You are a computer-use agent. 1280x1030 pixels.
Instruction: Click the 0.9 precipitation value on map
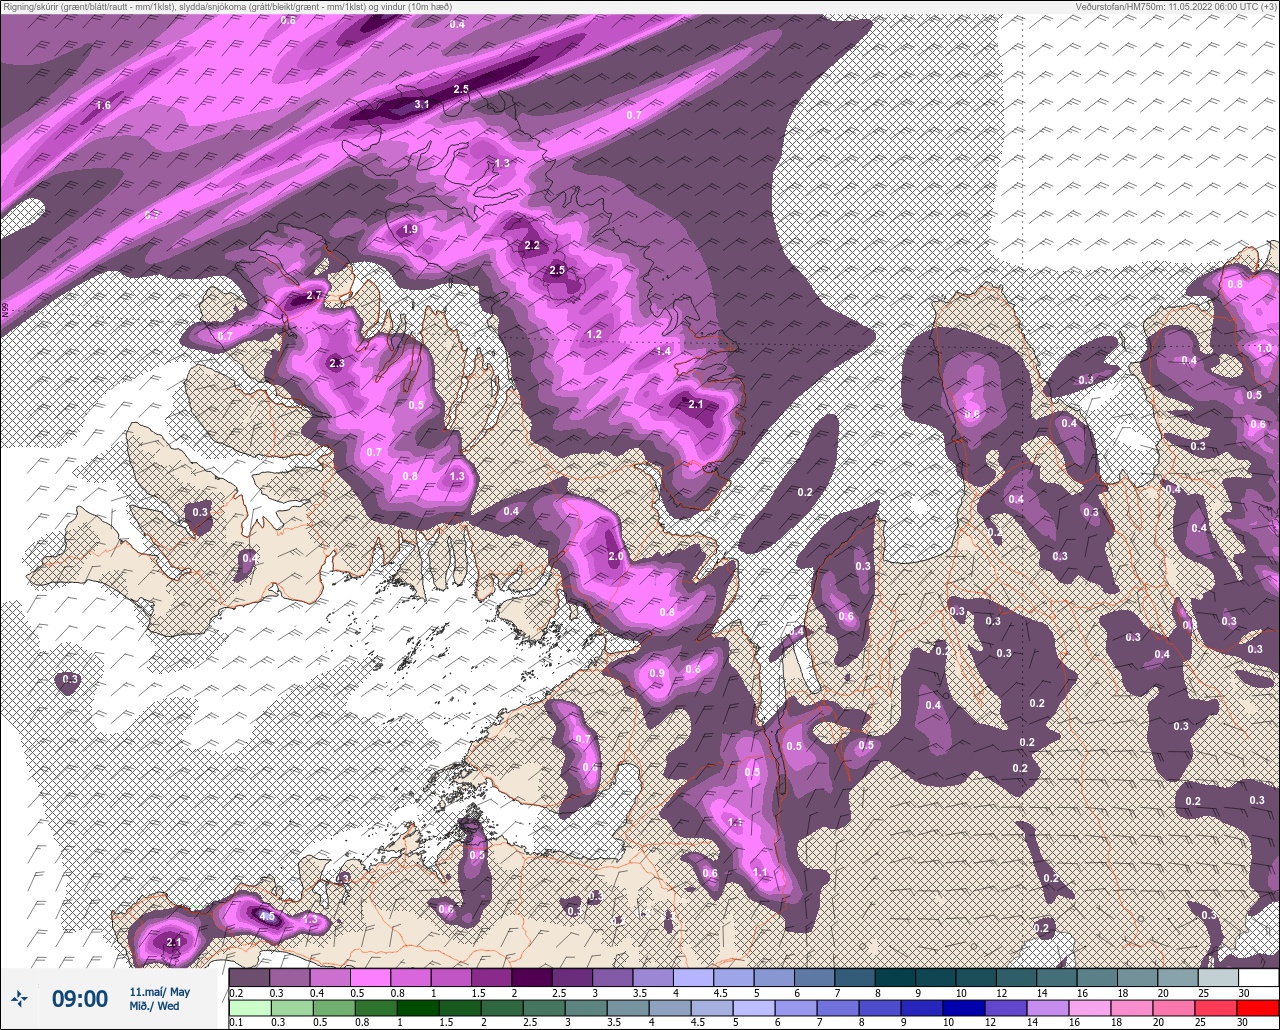(657, 673)
